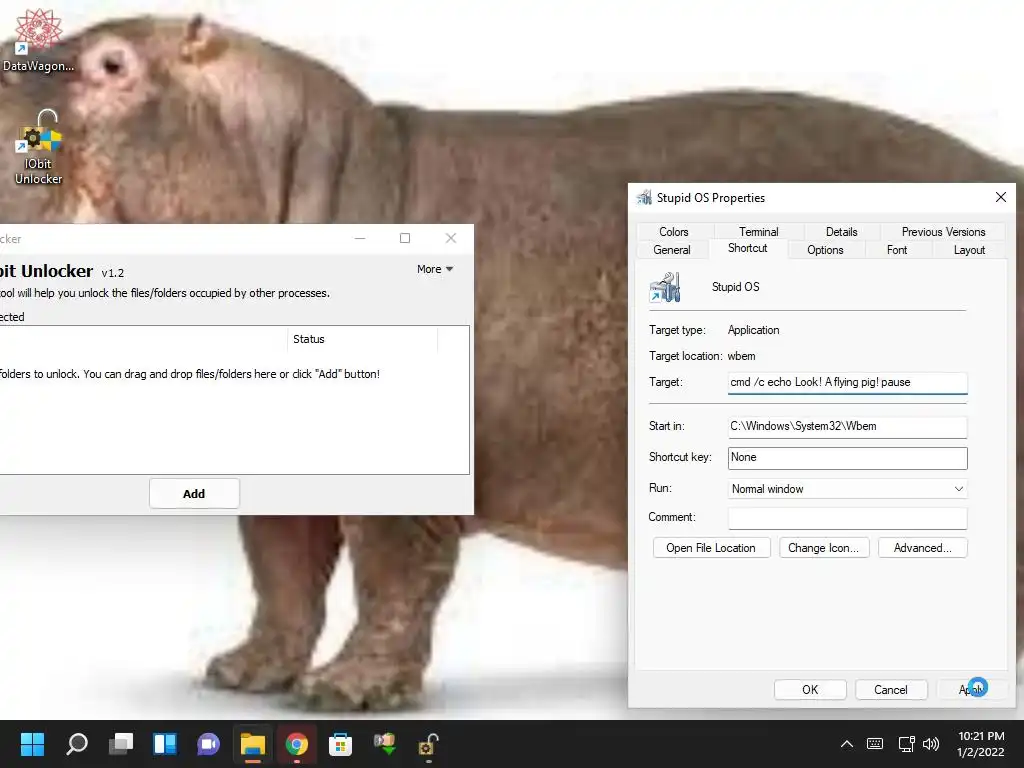Confirm properties with OK

pos(810,690)
